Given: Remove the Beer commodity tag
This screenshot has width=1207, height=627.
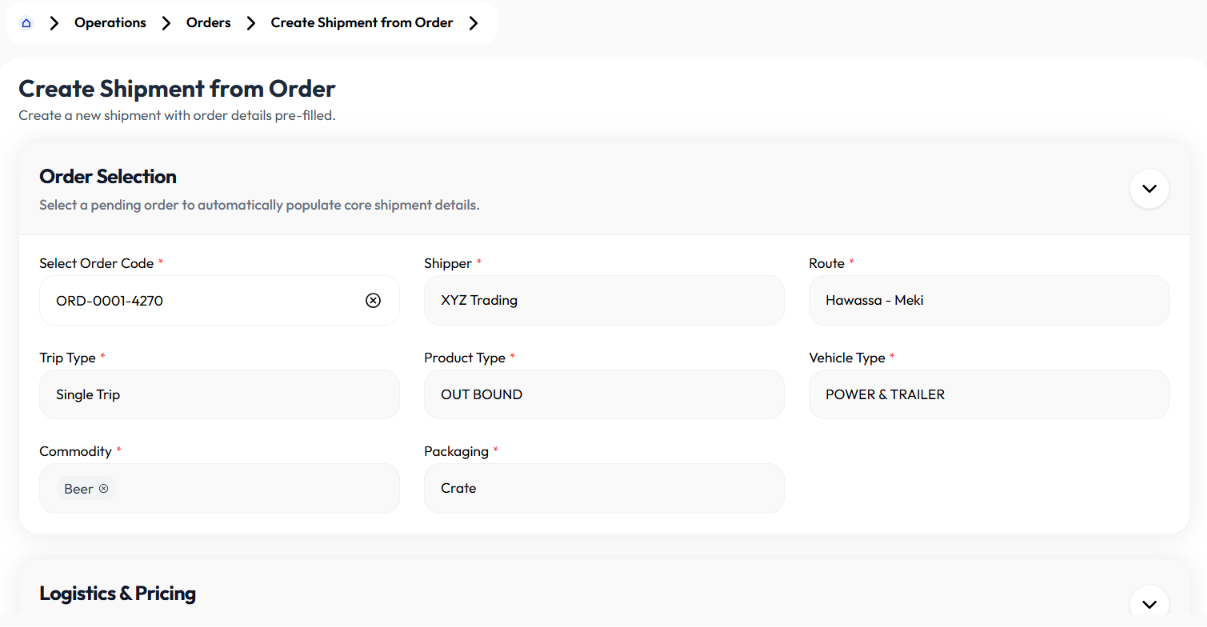Looking at the screenshot, I should [103, 489].
